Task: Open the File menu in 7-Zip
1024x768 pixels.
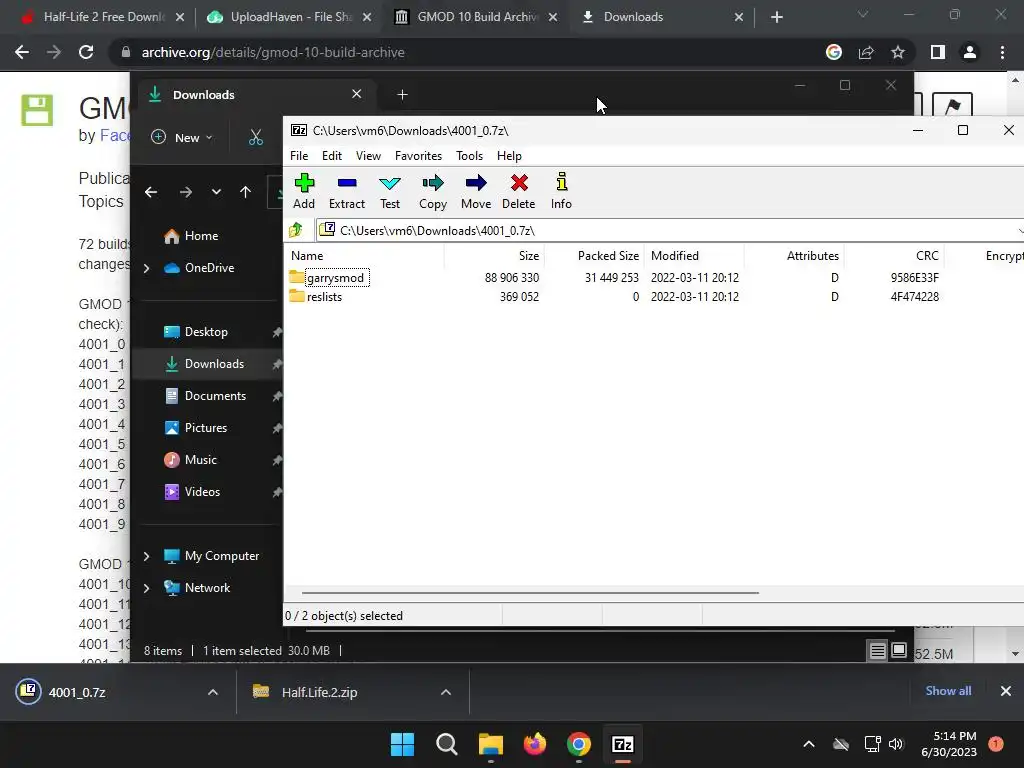Action: click(299, 155)
